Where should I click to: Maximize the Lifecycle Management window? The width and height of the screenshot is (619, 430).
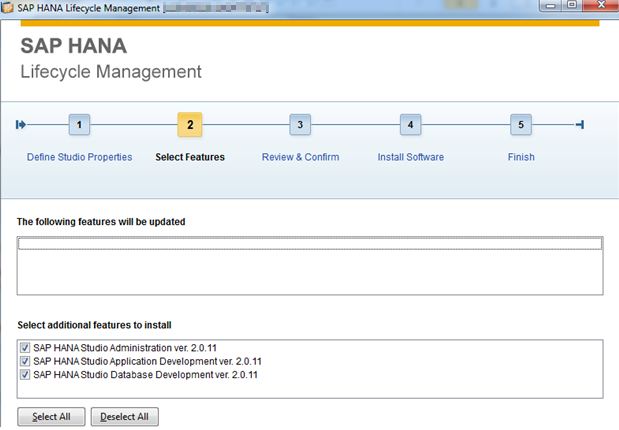point(572,6)
